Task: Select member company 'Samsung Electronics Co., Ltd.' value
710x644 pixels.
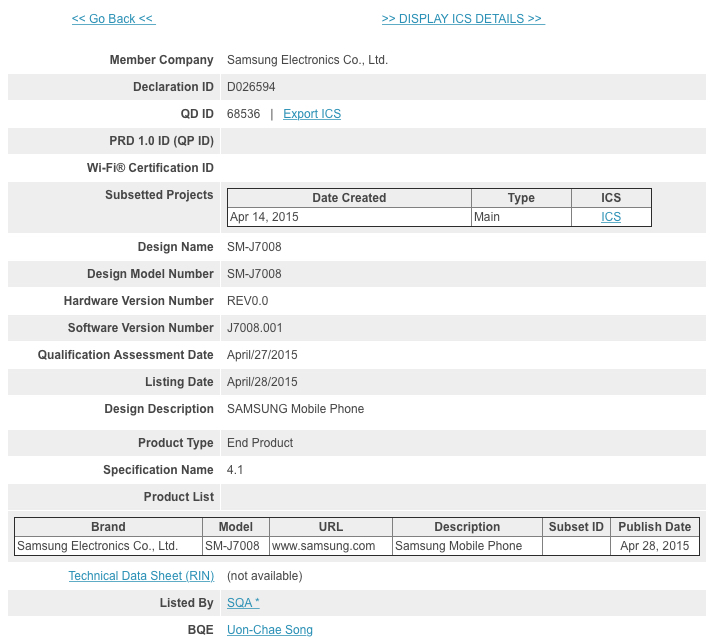Action: coord(307,60)
